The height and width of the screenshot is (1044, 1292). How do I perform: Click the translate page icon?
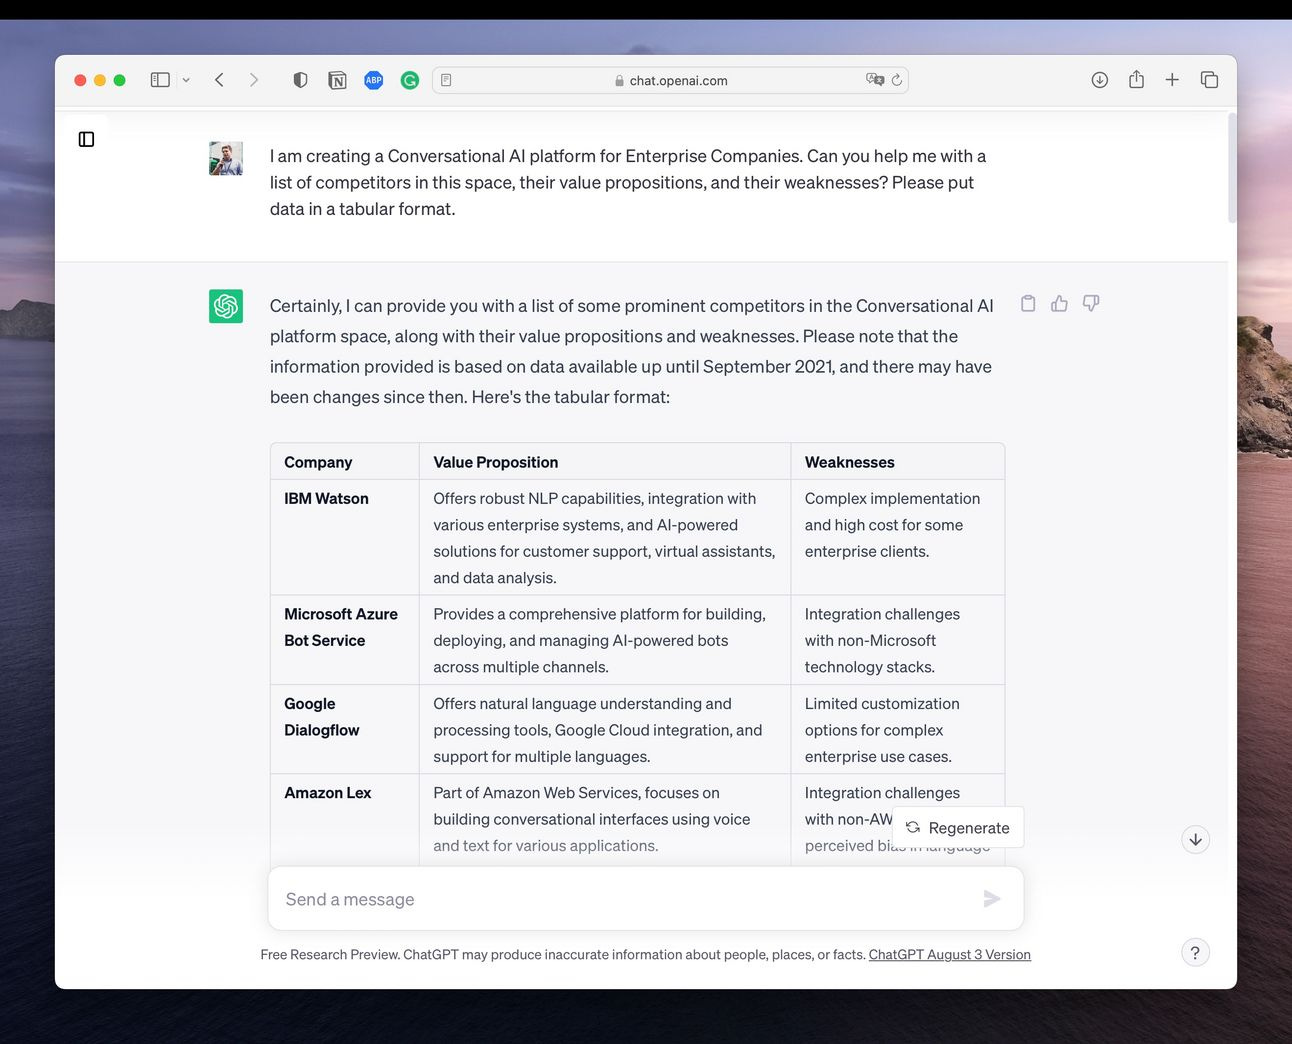click(875, 80)
